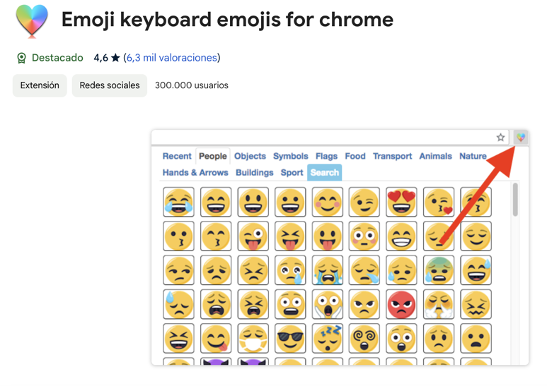Click the Redes sociales chip
The height and width of the screenshot is (386, 548).
[109, 85]
